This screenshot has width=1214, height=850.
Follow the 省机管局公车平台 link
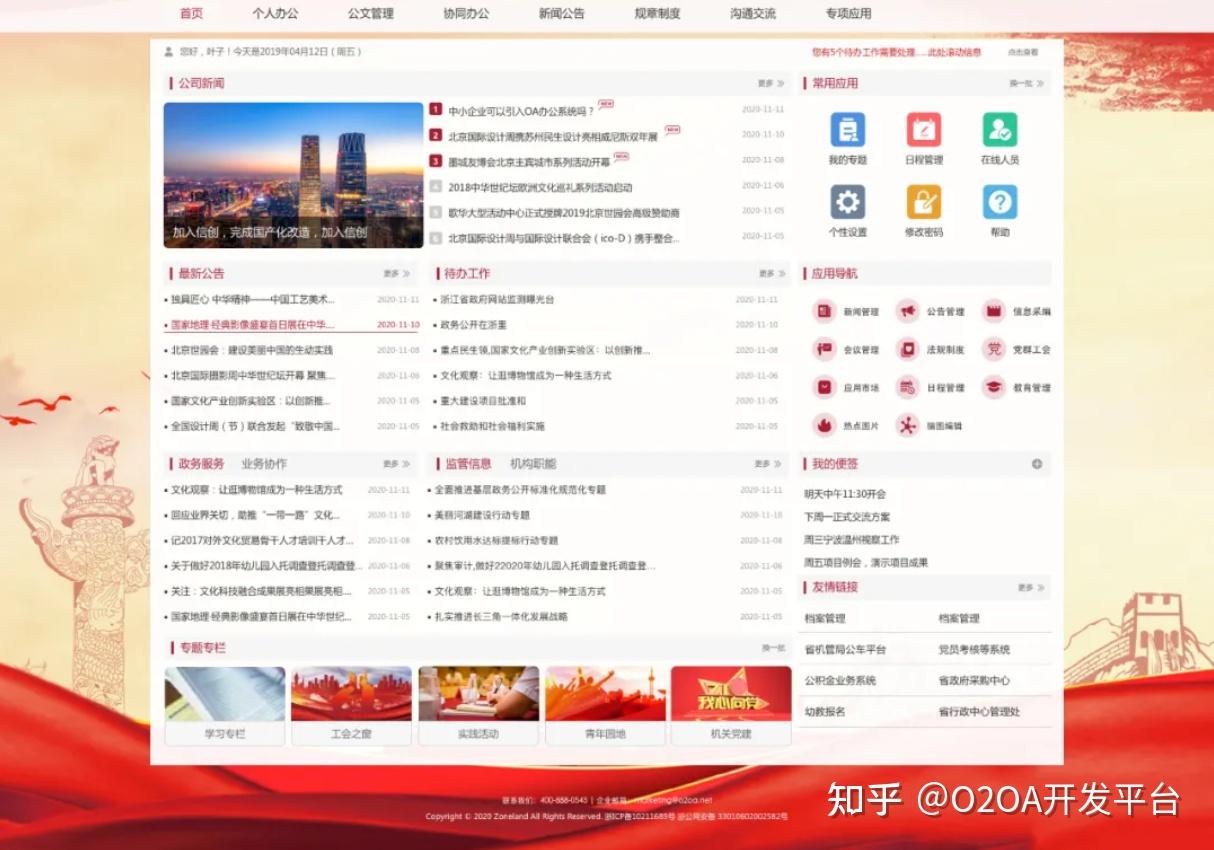pos(845,650)
